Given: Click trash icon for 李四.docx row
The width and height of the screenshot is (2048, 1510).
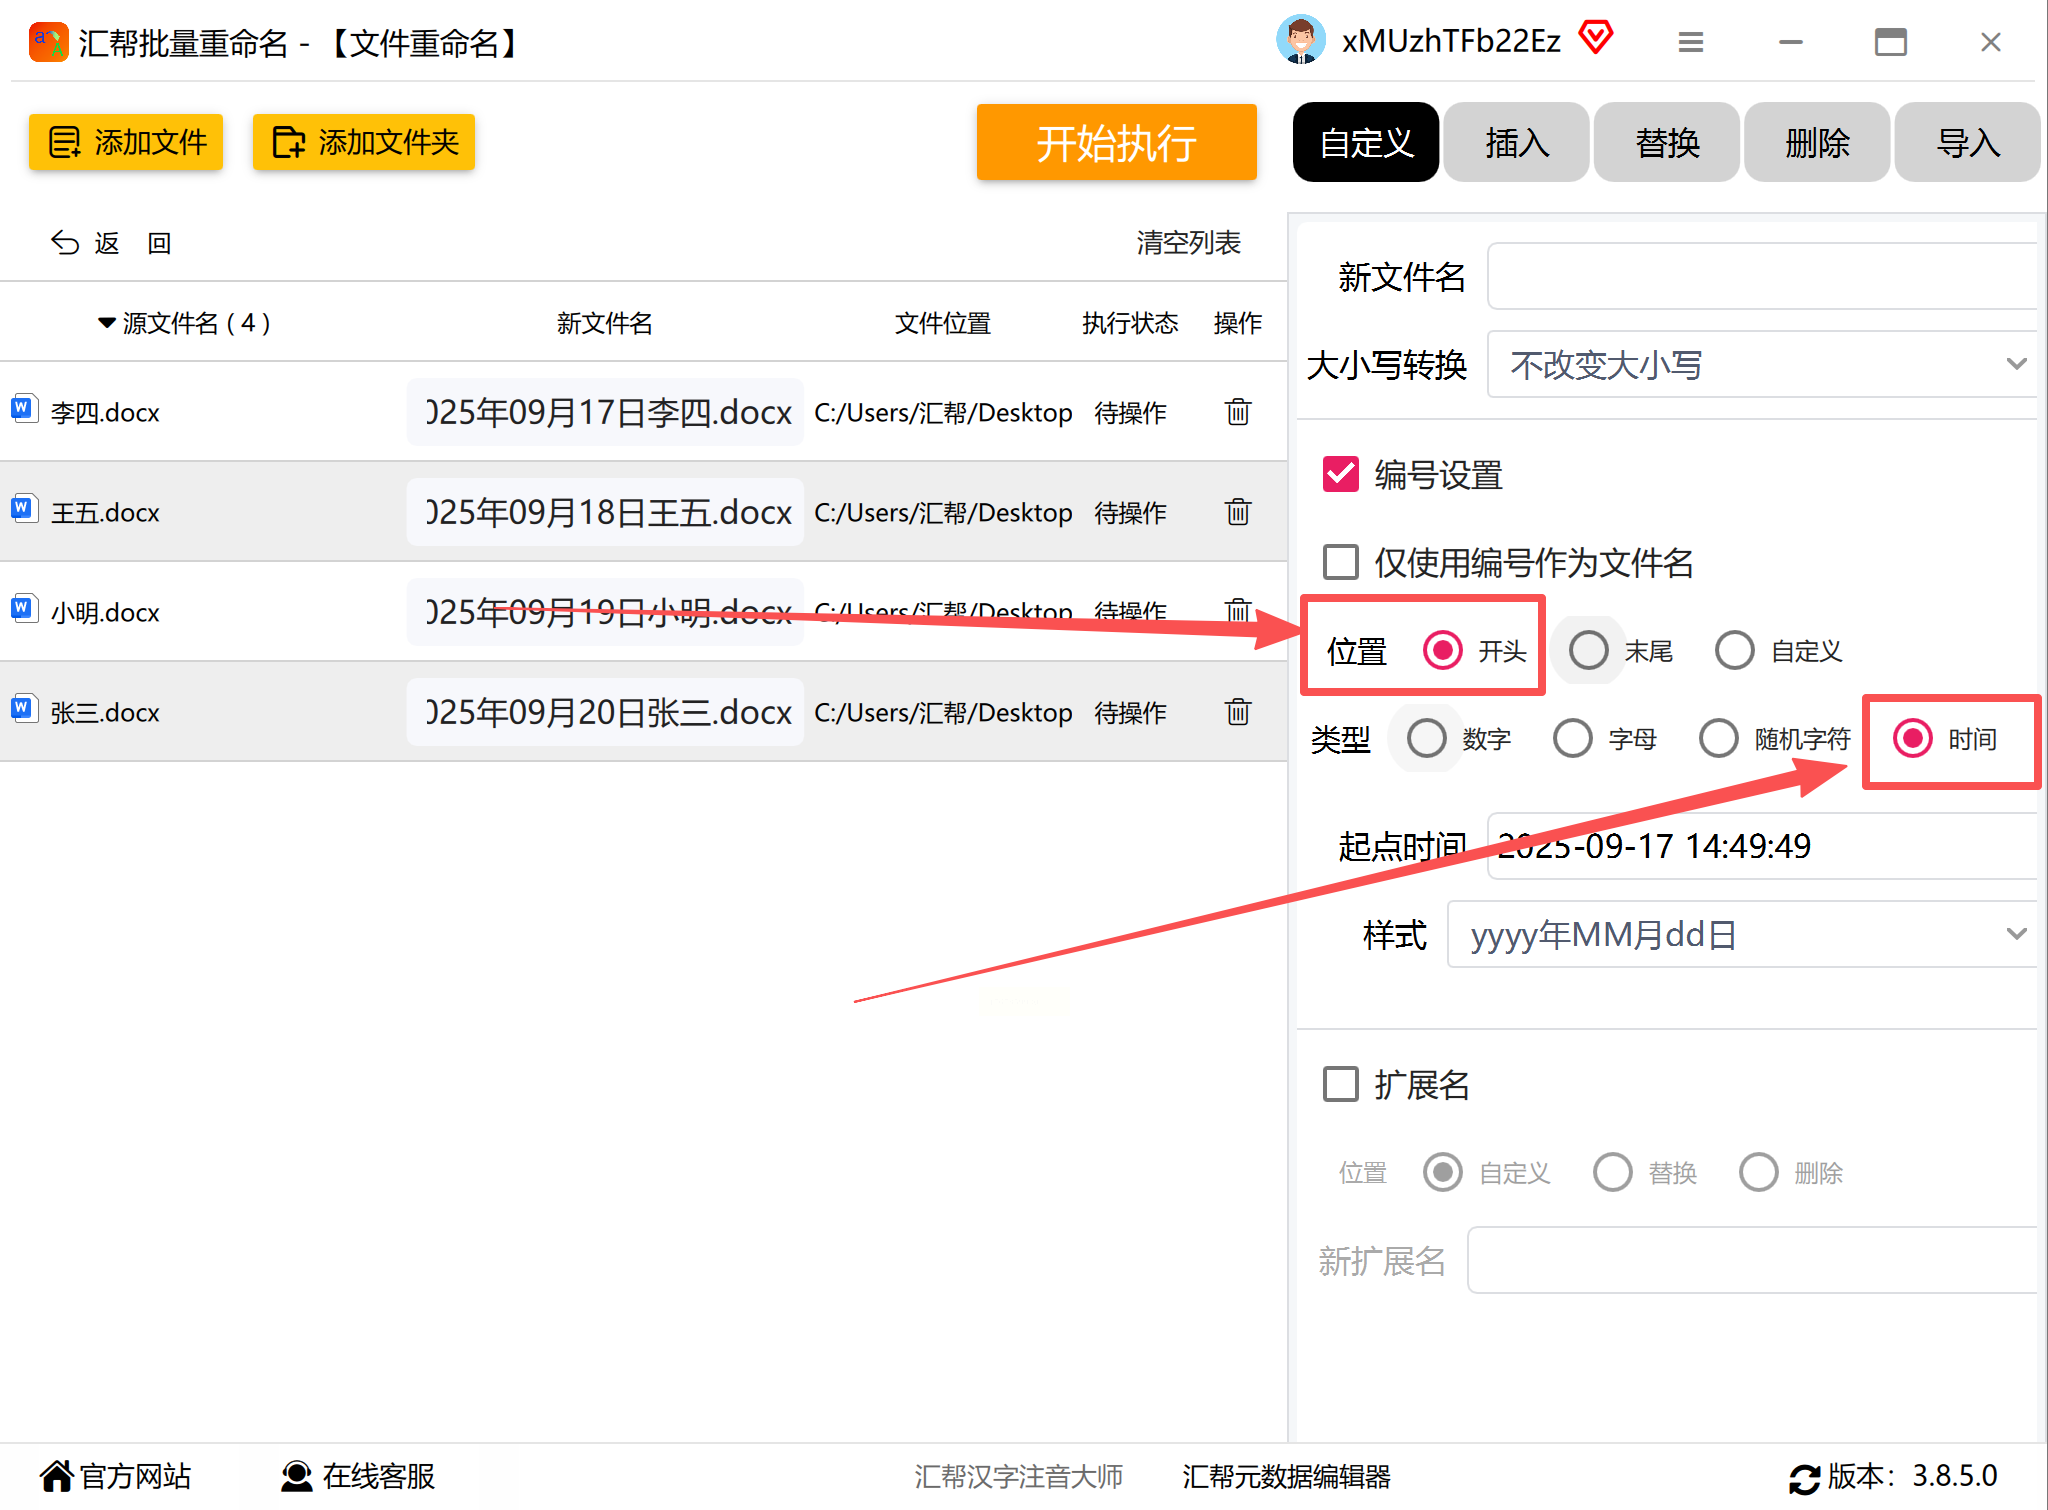Looking at the screenshot, I should [x=1238, y=412].
